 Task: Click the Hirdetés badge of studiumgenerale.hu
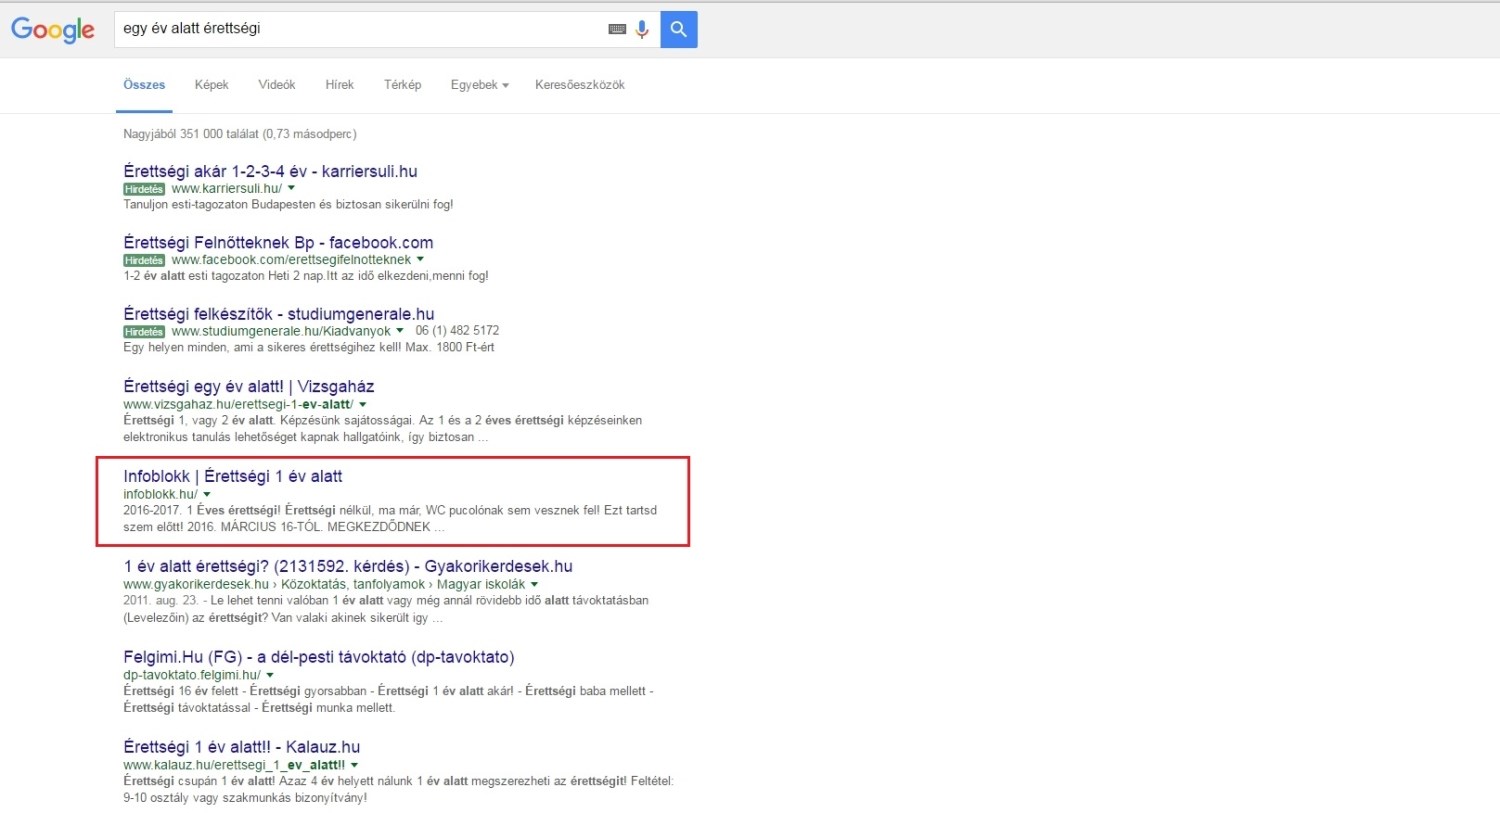[x=144, y=332]
